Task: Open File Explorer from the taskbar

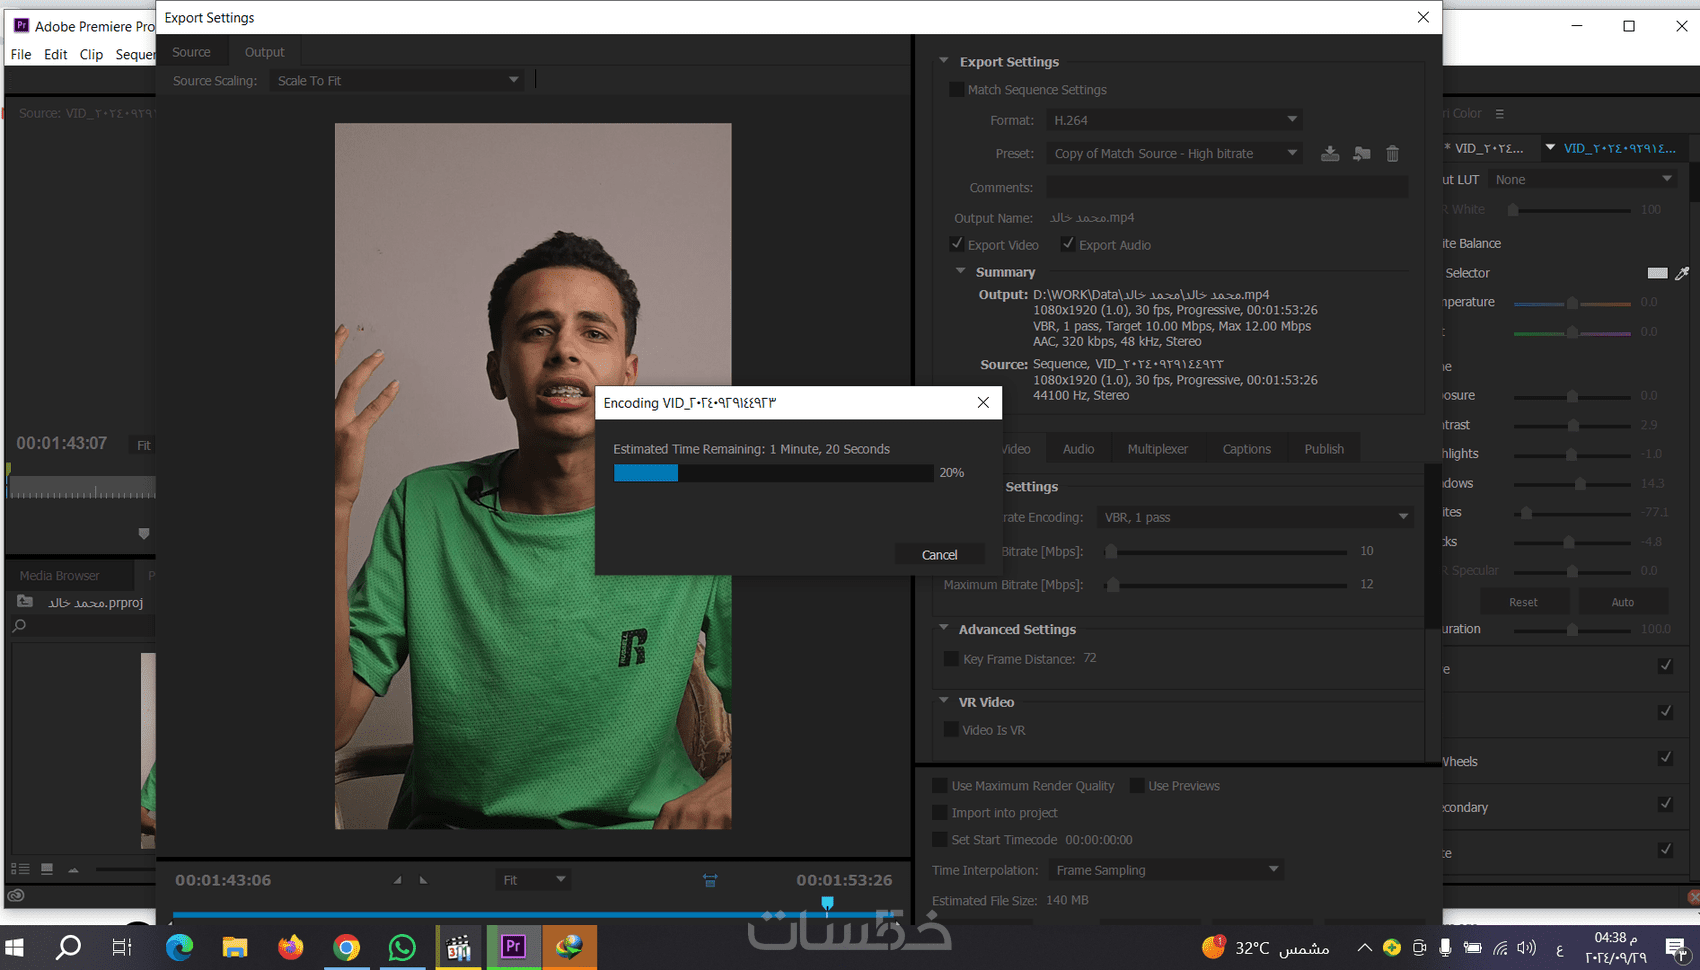Action: [x=235, y=947]
